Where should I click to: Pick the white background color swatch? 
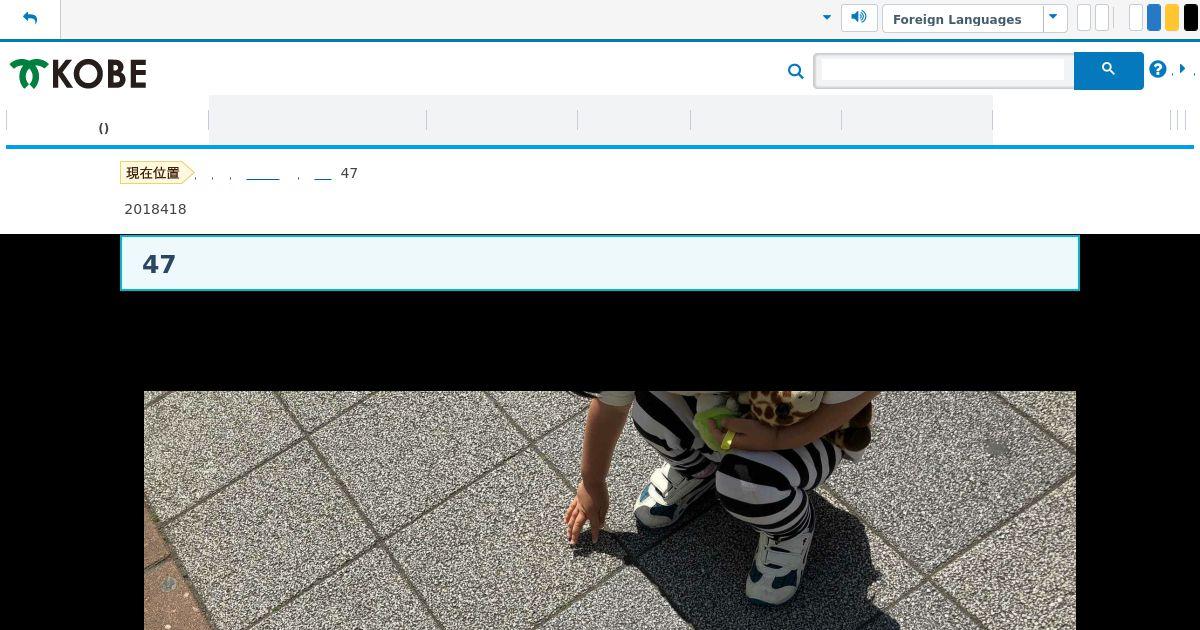click(x=1136, y=18)
